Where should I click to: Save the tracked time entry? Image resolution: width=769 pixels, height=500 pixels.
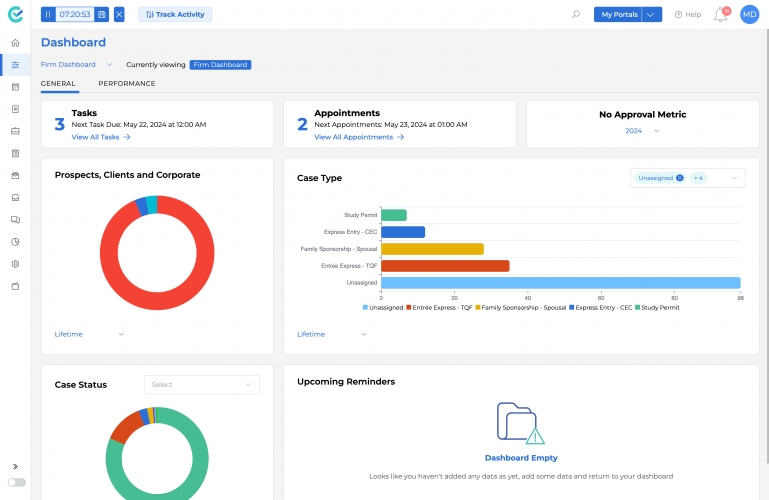pos(102,14)
